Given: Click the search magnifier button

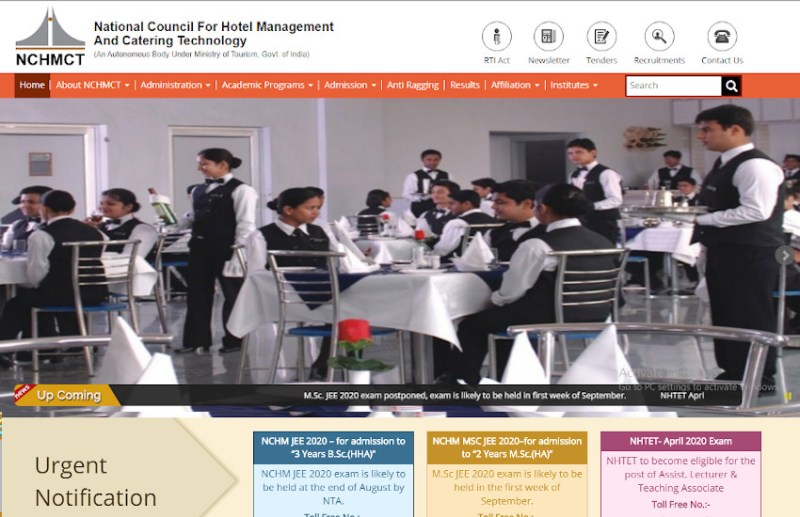Looking at the screenshot, I should pyautogui.click(x=731, y=86).
